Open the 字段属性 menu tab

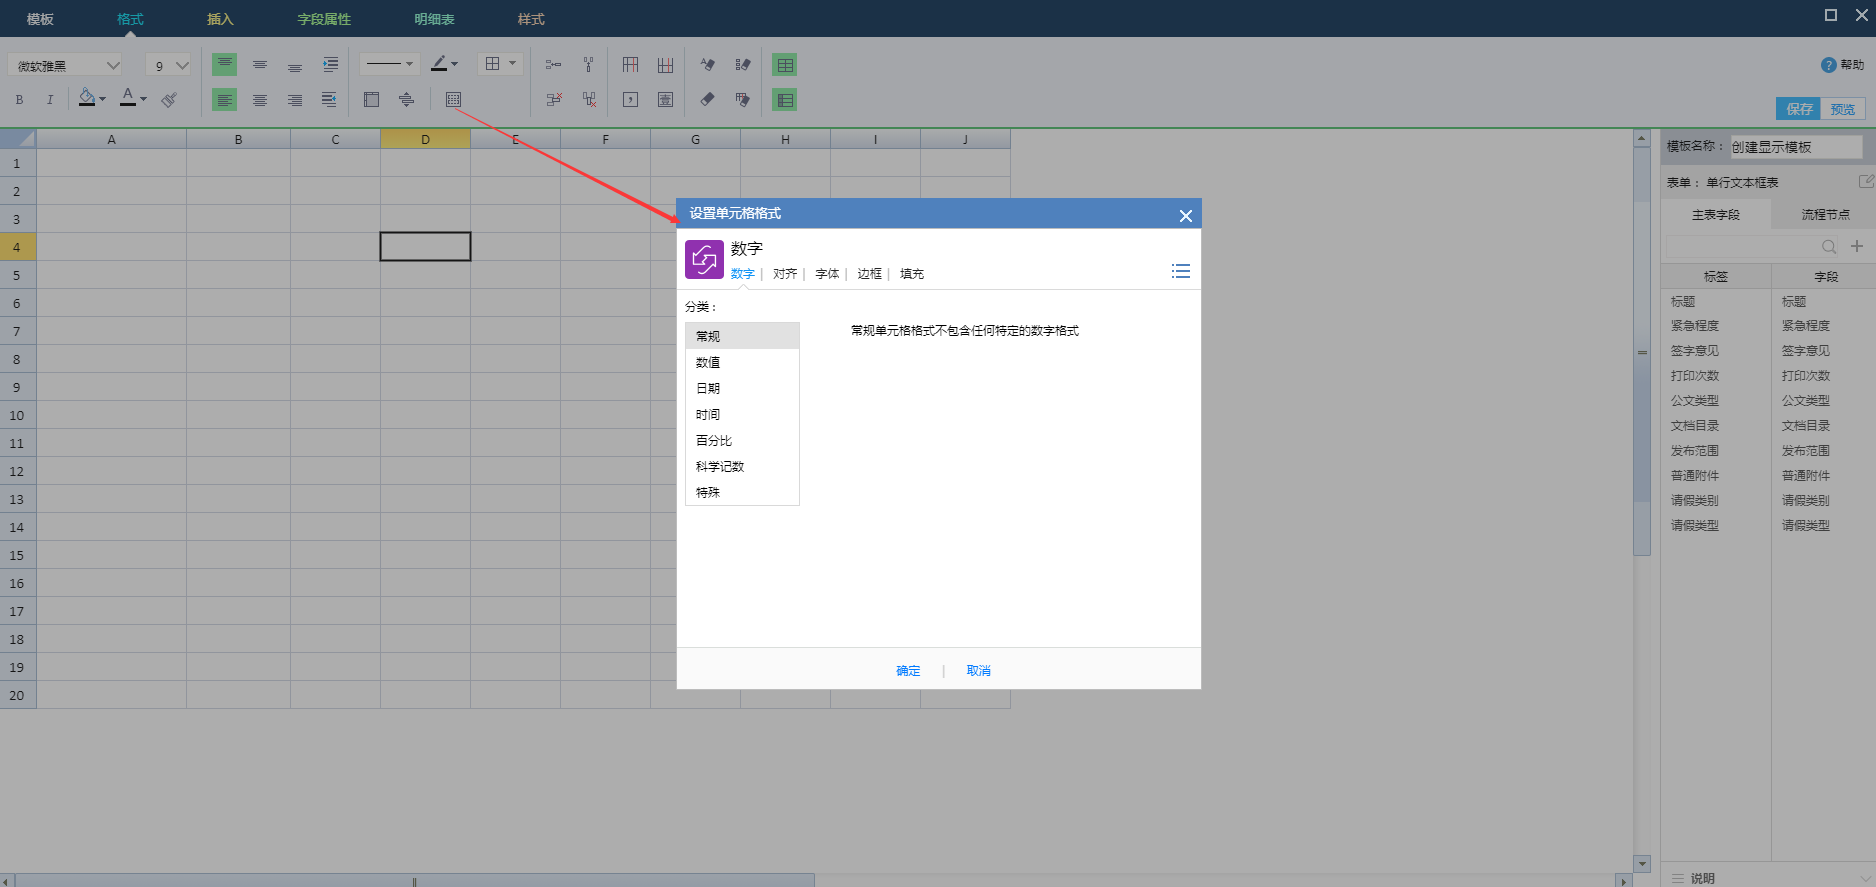324,19
